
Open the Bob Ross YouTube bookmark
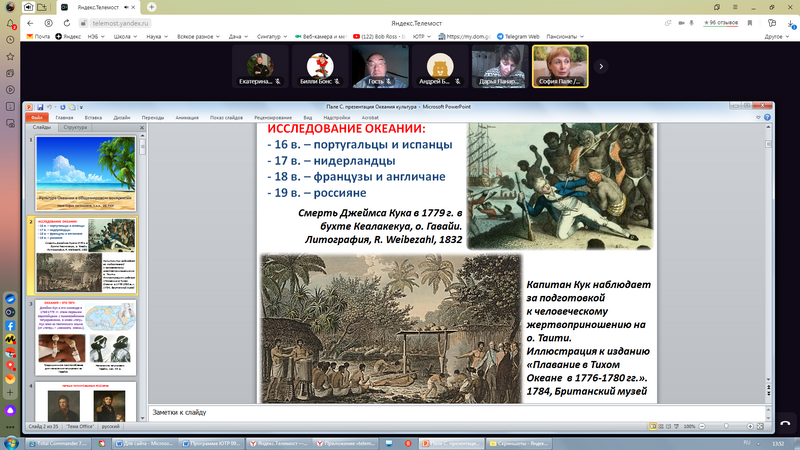tap(379, 36)
